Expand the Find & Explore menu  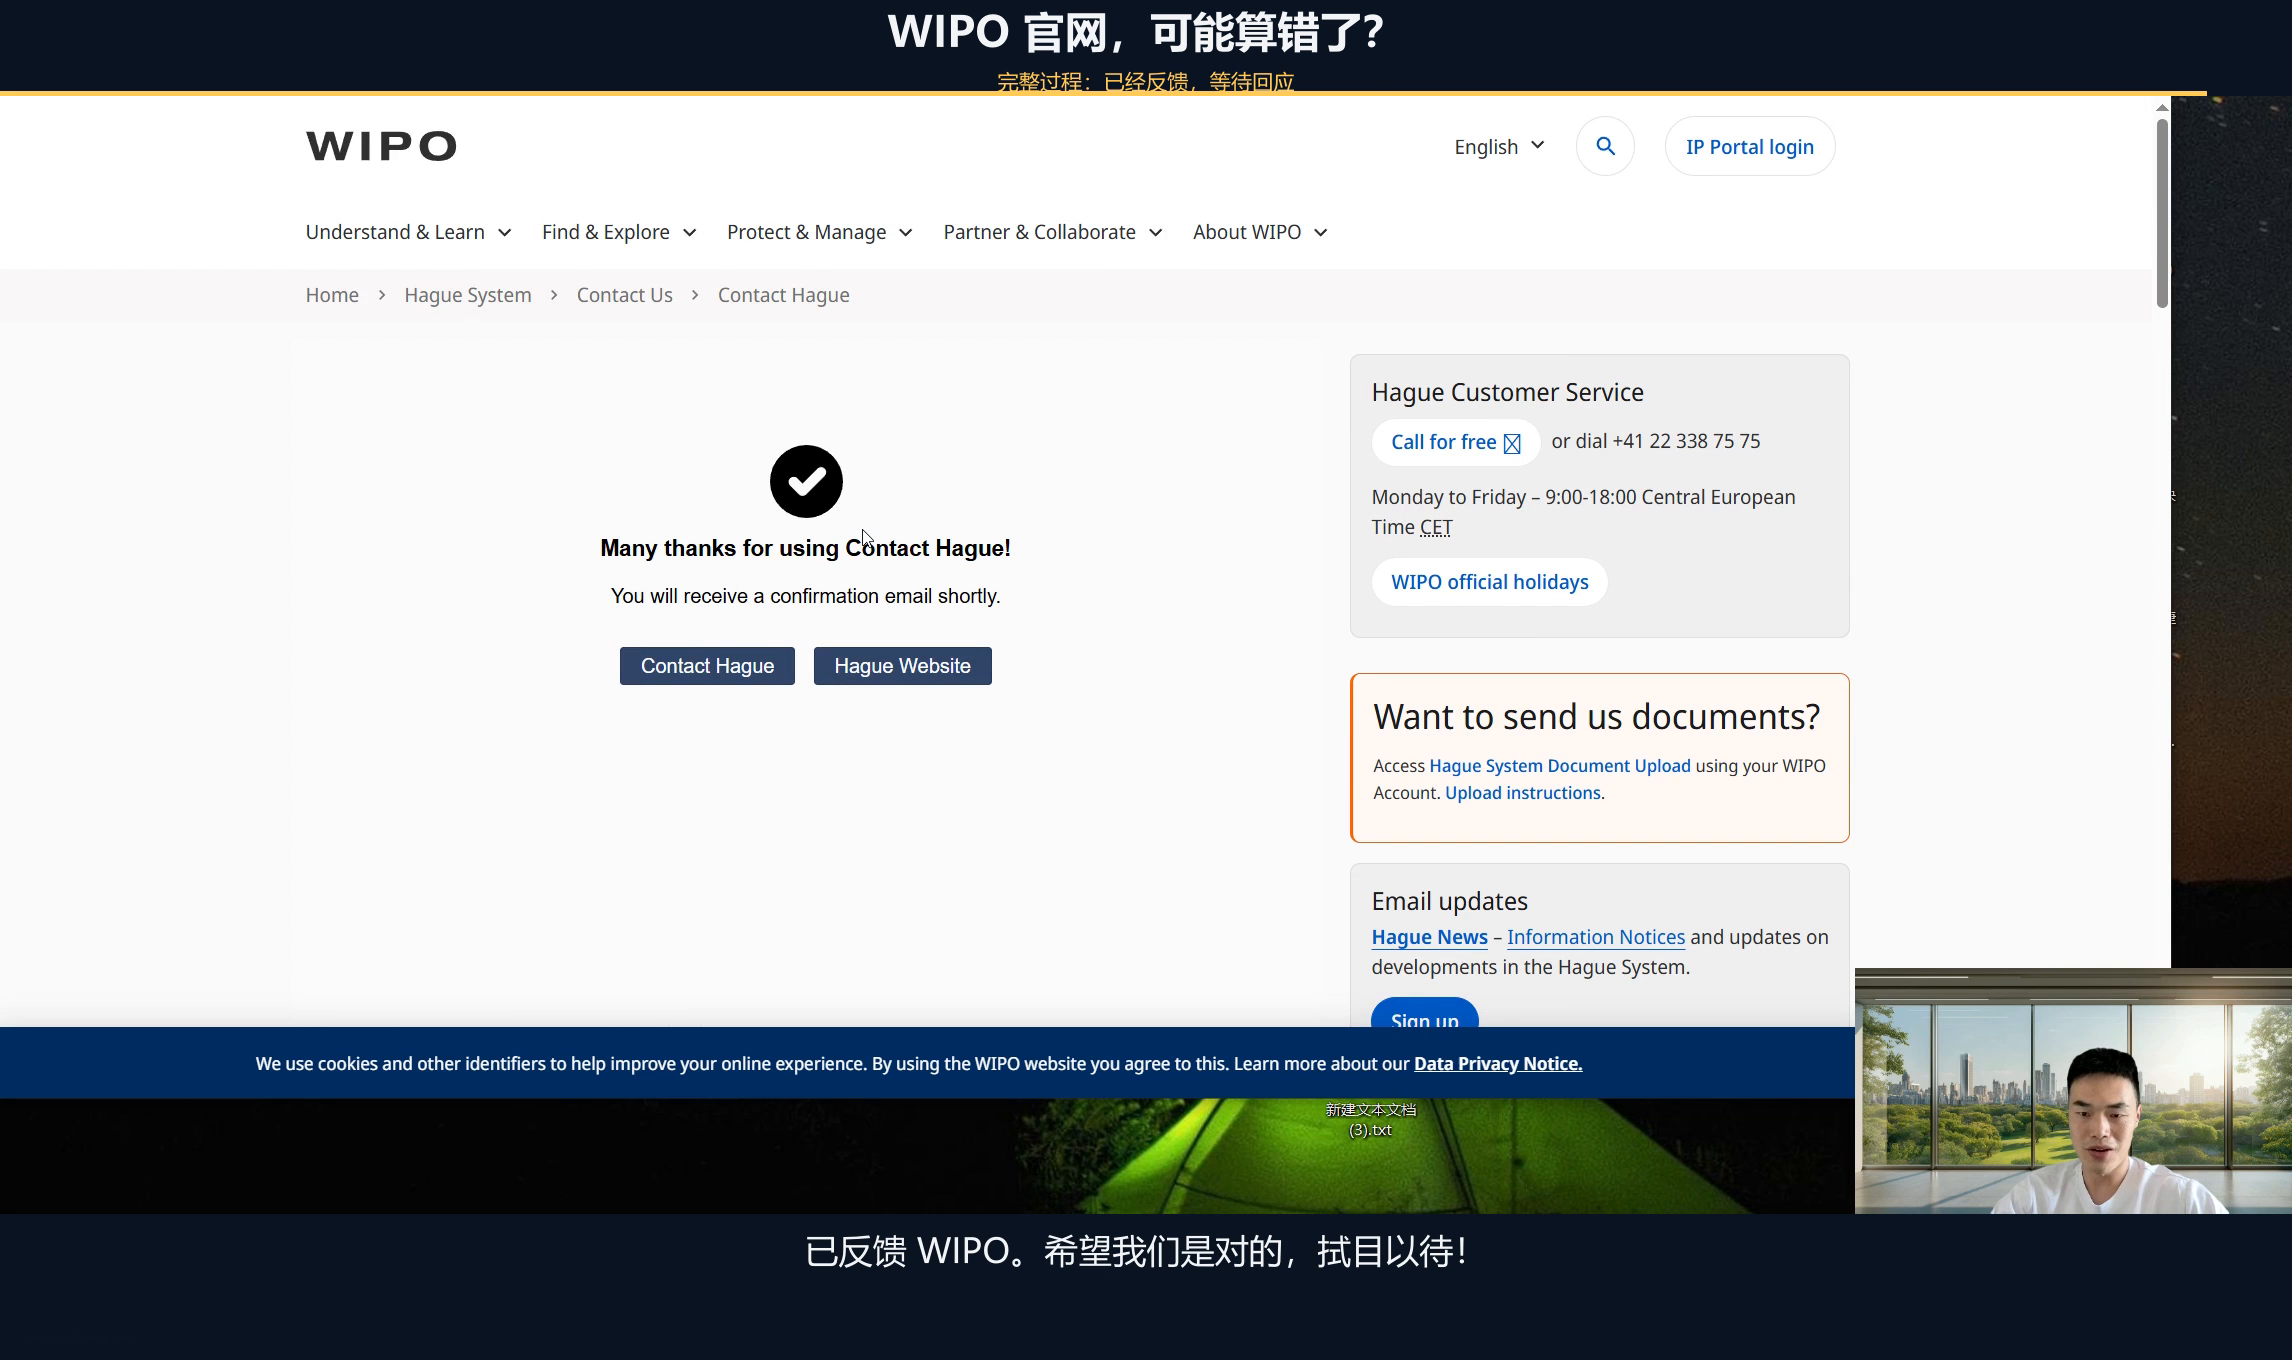click(619, 232)
